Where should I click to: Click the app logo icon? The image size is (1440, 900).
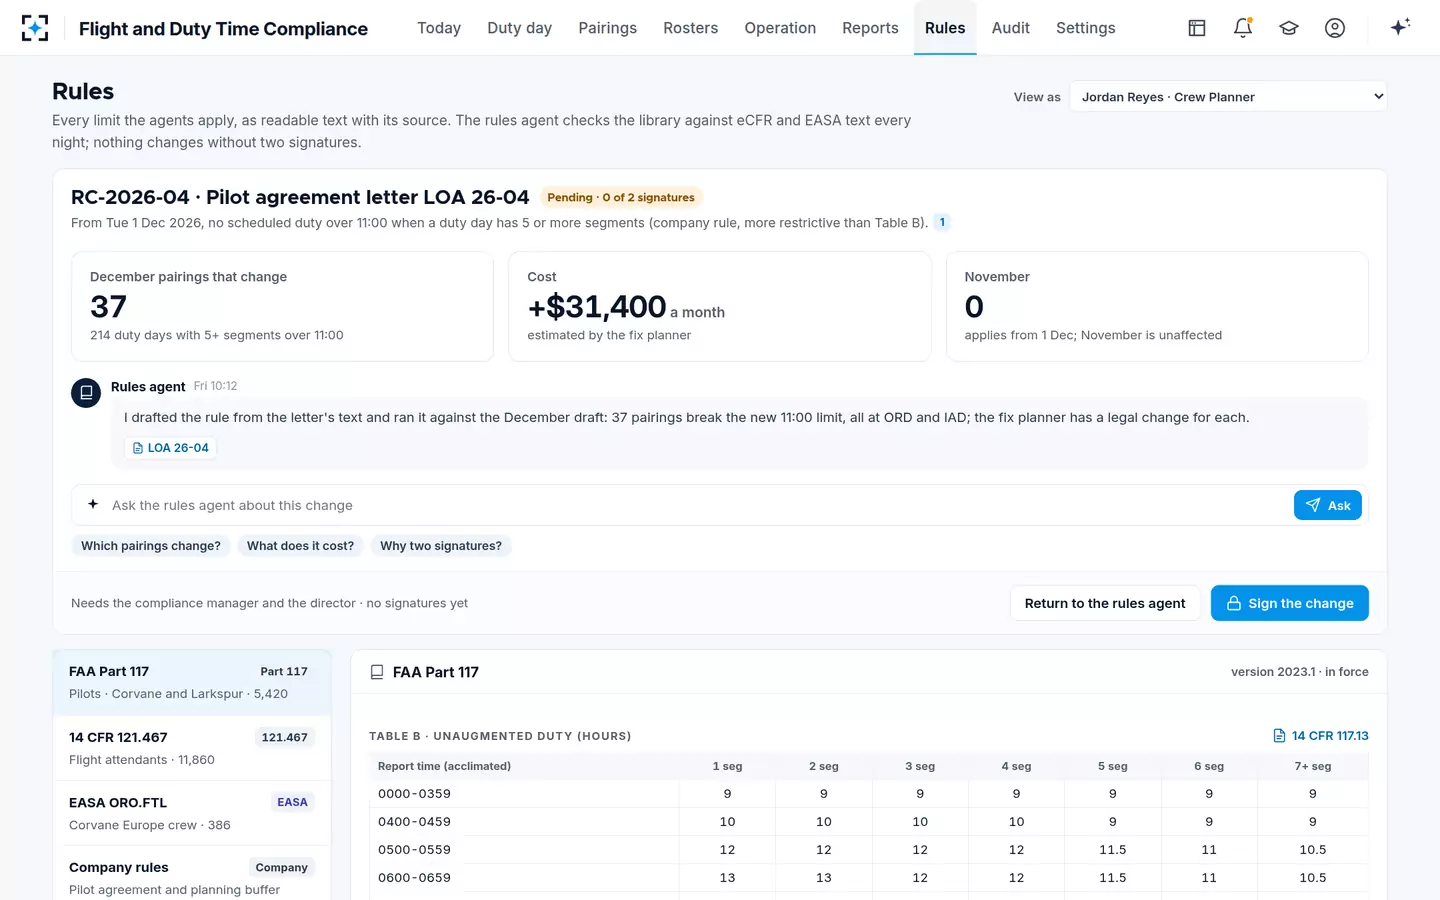35,28
